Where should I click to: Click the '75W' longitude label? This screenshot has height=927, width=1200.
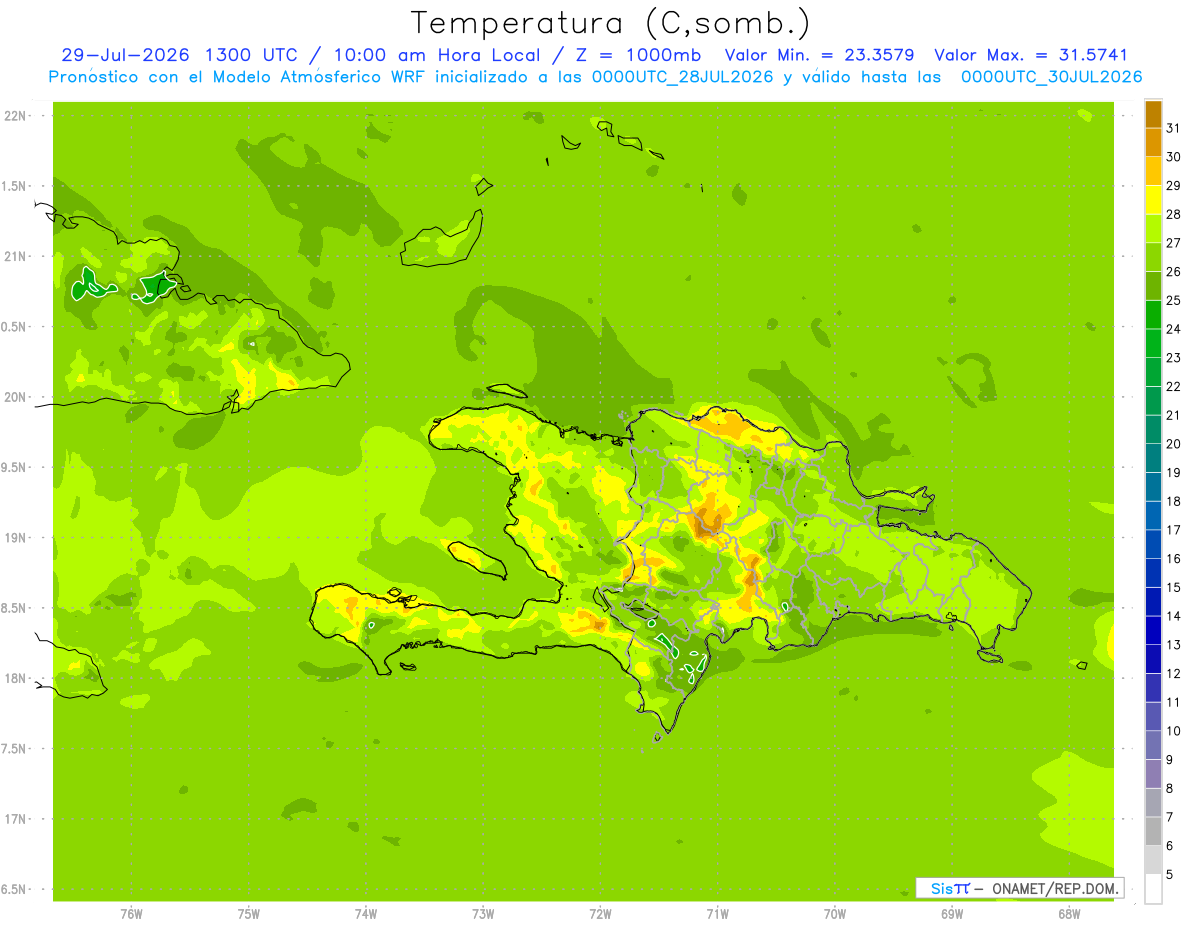(248, 914)
